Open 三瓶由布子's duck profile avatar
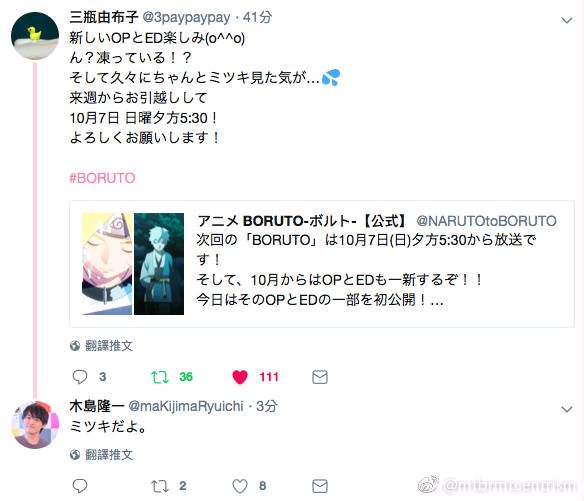584x501 pixels. (35, 36)
